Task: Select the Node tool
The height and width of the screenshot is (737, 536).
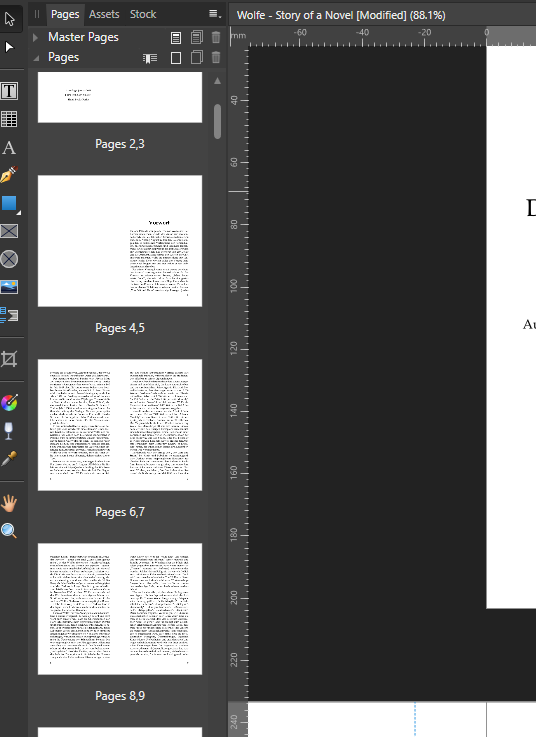Action: coord(9,47)
